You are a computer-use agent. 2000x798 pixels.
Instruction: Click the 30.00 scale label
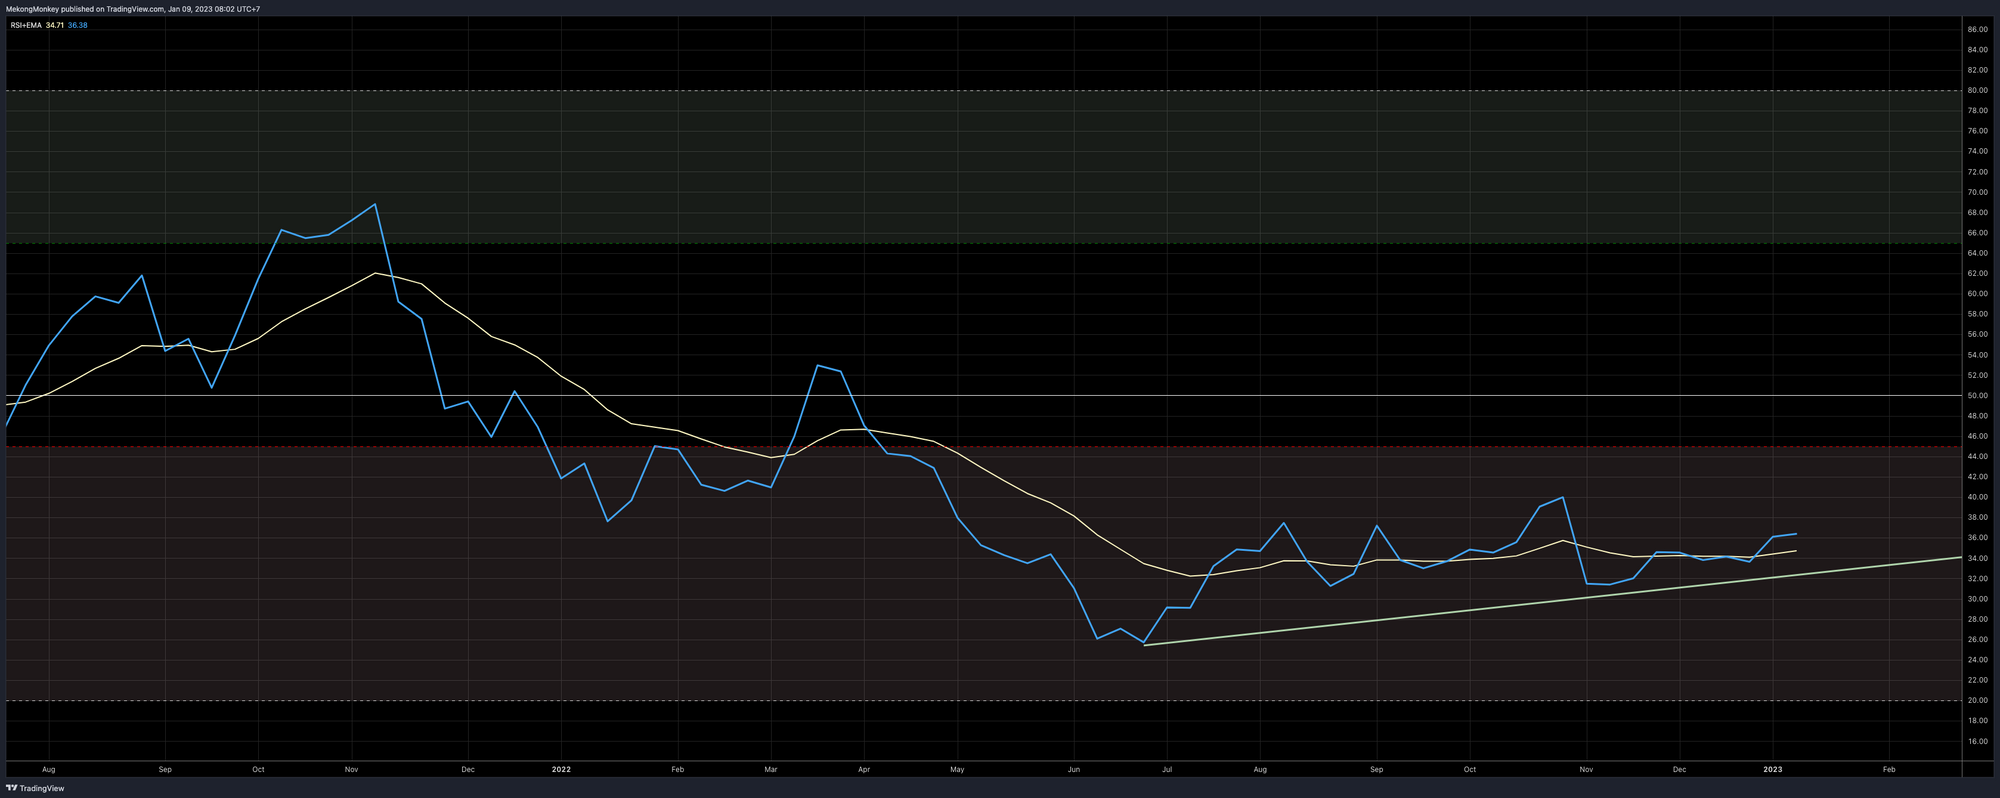tap(1977, 599)
